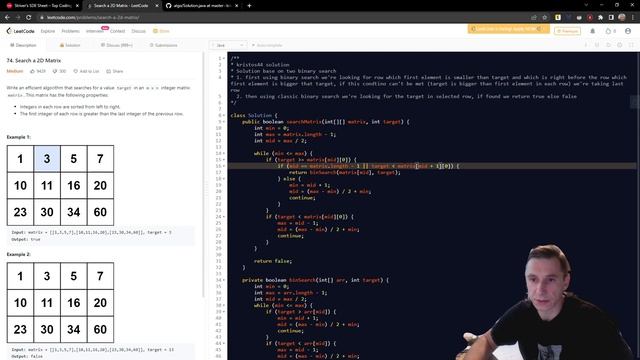The height and width of the screenshot is (360, 640).
Task: Click the Chrome profile picture
Action: (622, 17)
